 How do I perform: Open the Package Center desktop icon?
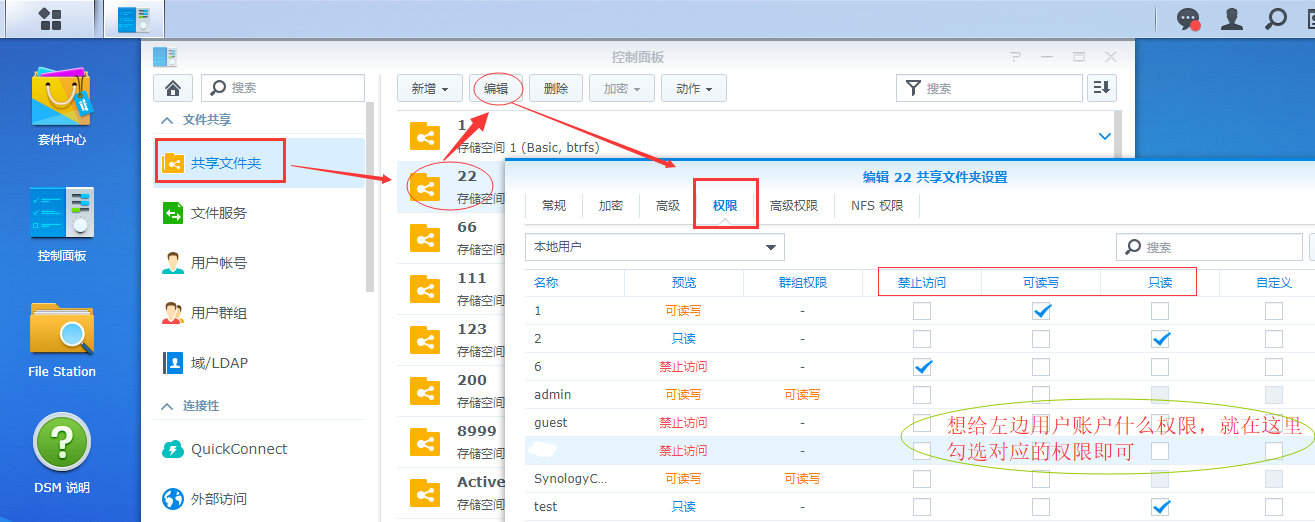(61, 105)
